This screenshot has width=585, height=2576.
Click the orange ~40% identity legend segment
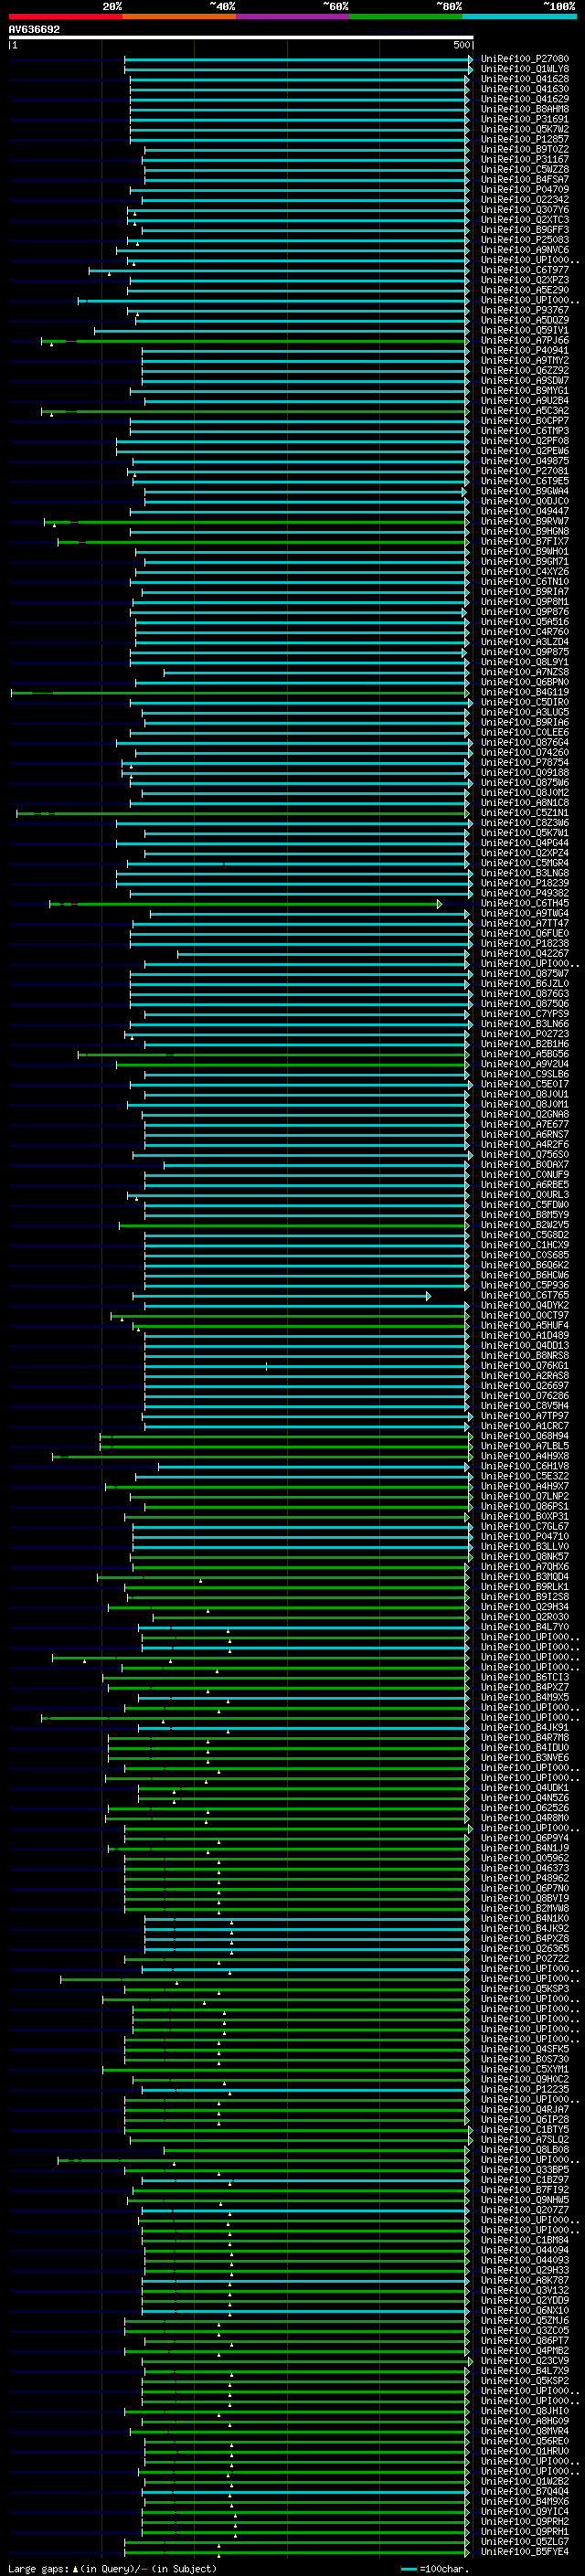[179, 16]
